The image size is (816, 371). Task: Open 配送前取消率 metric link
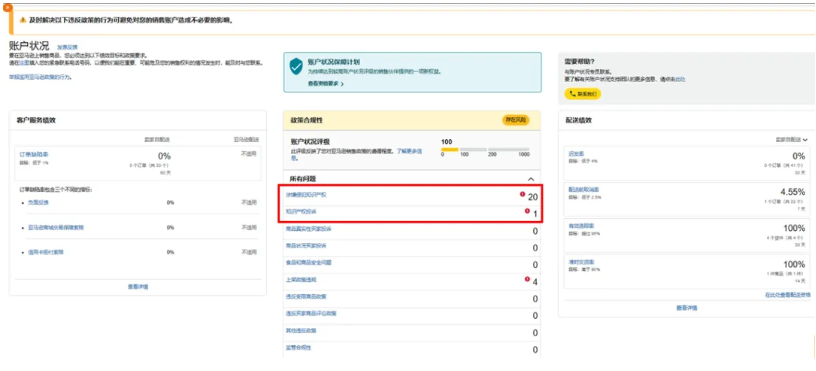(583, 190)
